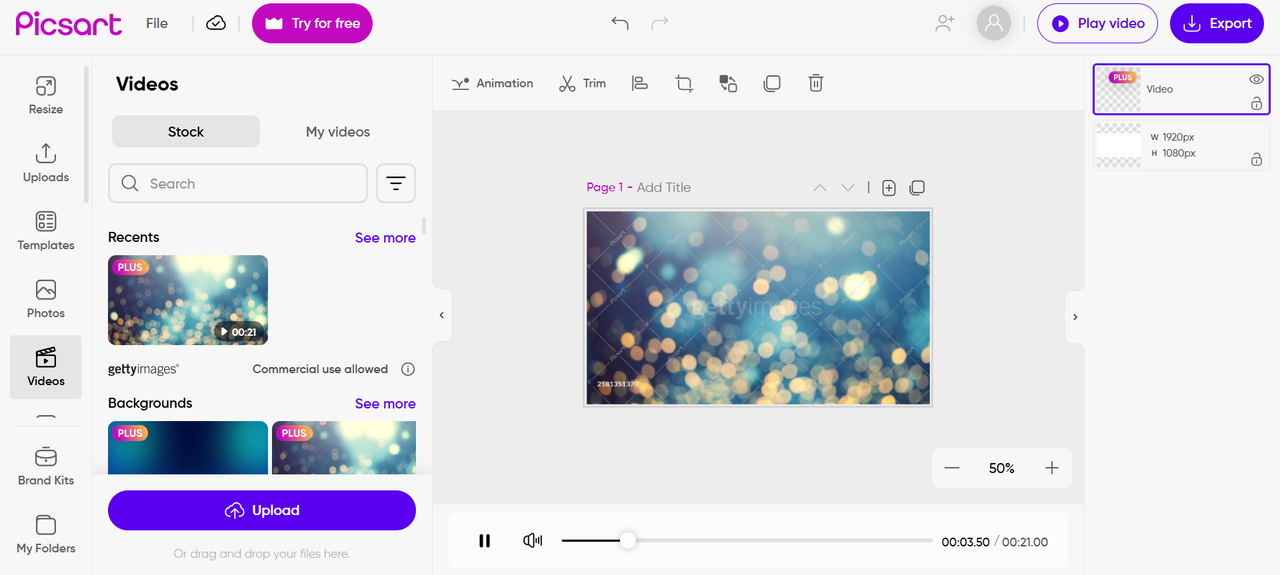Open Brand Kits panel
The image size is (1280, 575).
(x=45, y=466)
